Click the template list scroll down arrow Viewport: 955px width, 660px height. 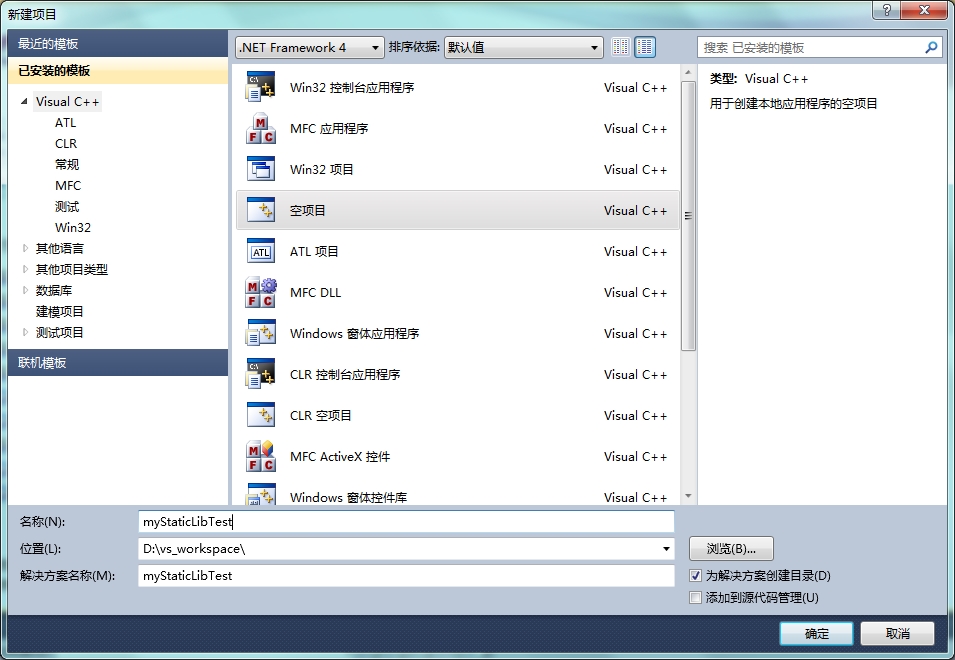pos(688,496)
